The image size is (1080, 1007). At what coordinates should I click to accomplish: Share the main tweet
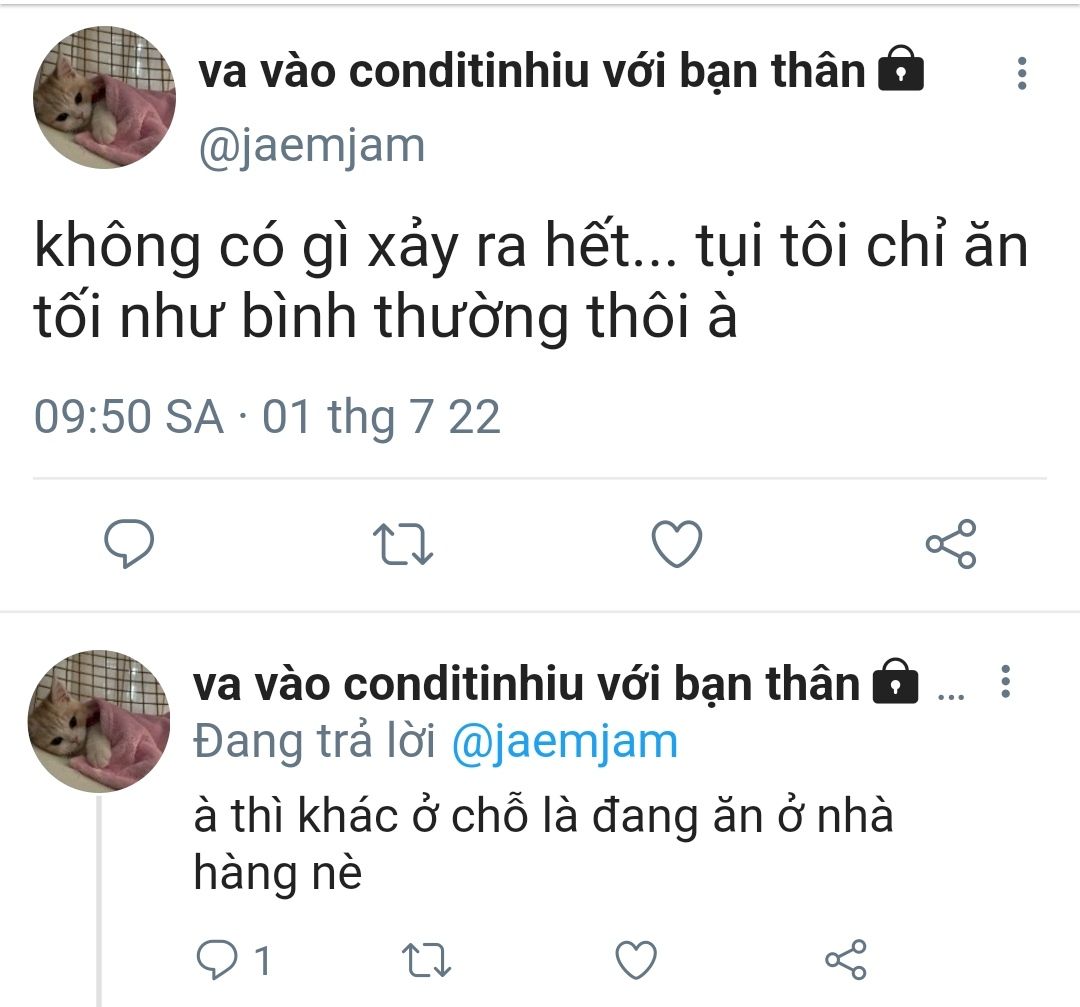951,543
